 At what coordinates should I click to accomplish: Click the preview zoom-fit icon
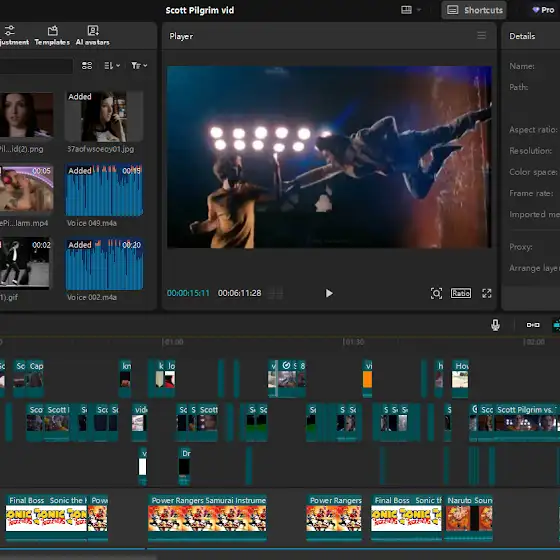[x=436, y=293]
